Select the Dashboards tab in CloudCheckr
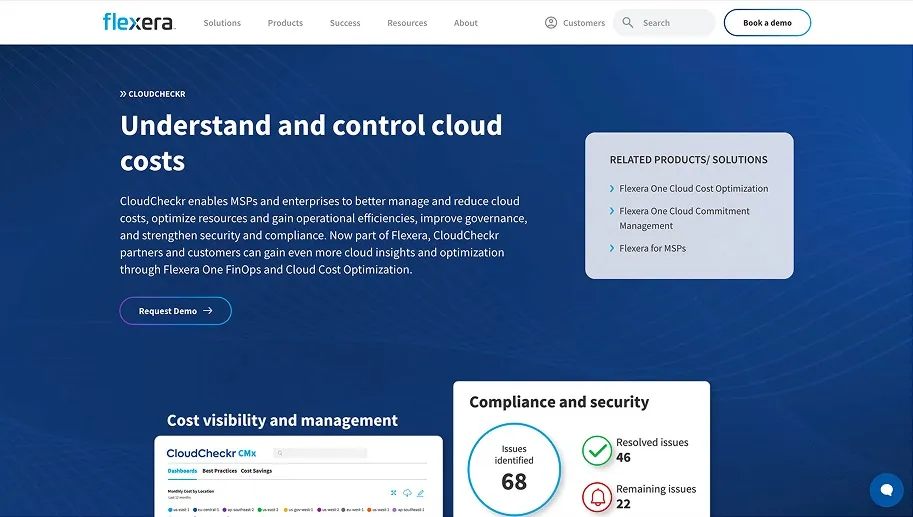 [182, 471]
